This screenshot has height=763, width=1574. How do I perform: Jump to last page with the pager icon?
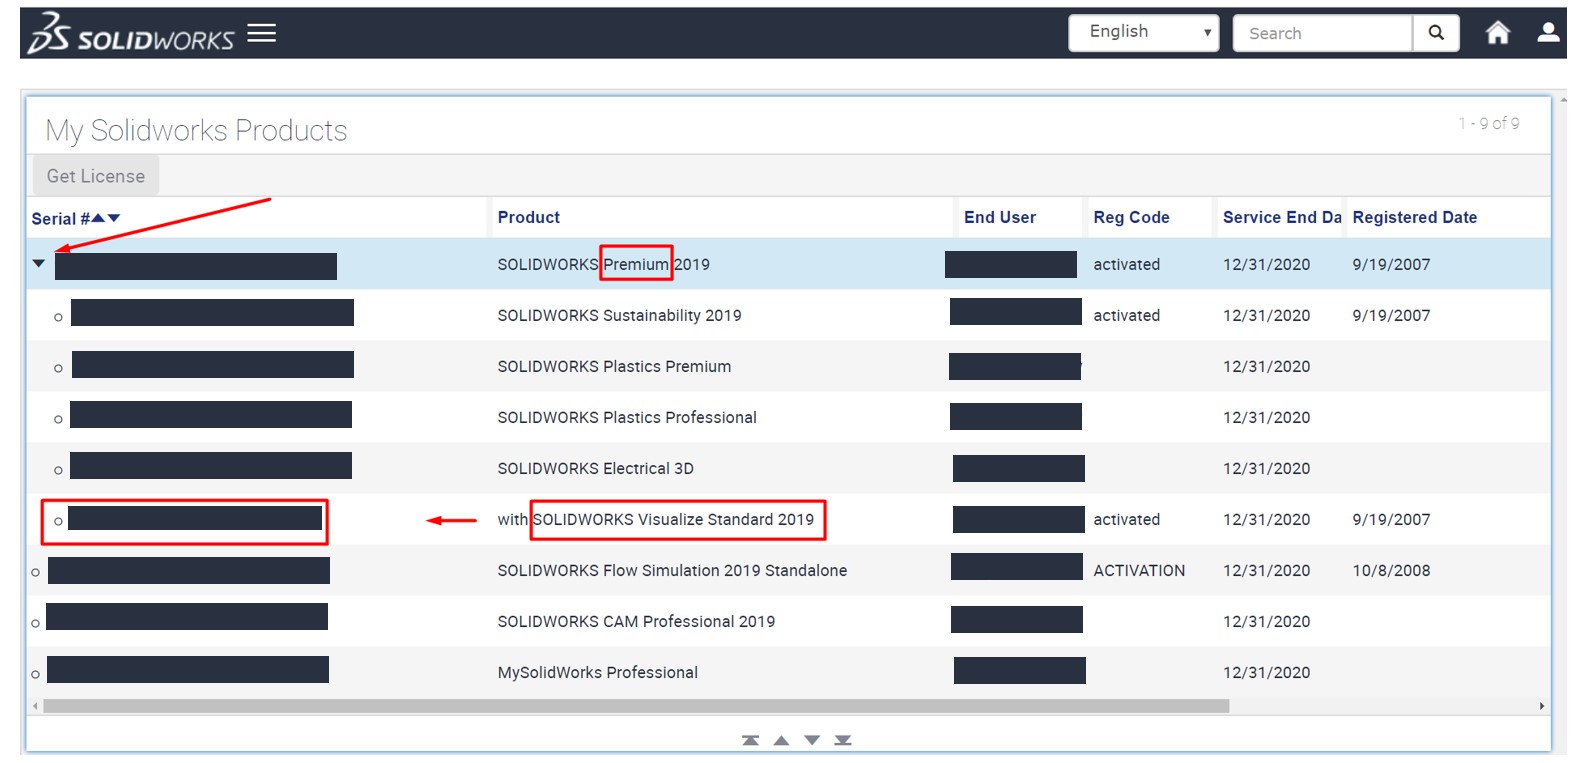(843, 740)
